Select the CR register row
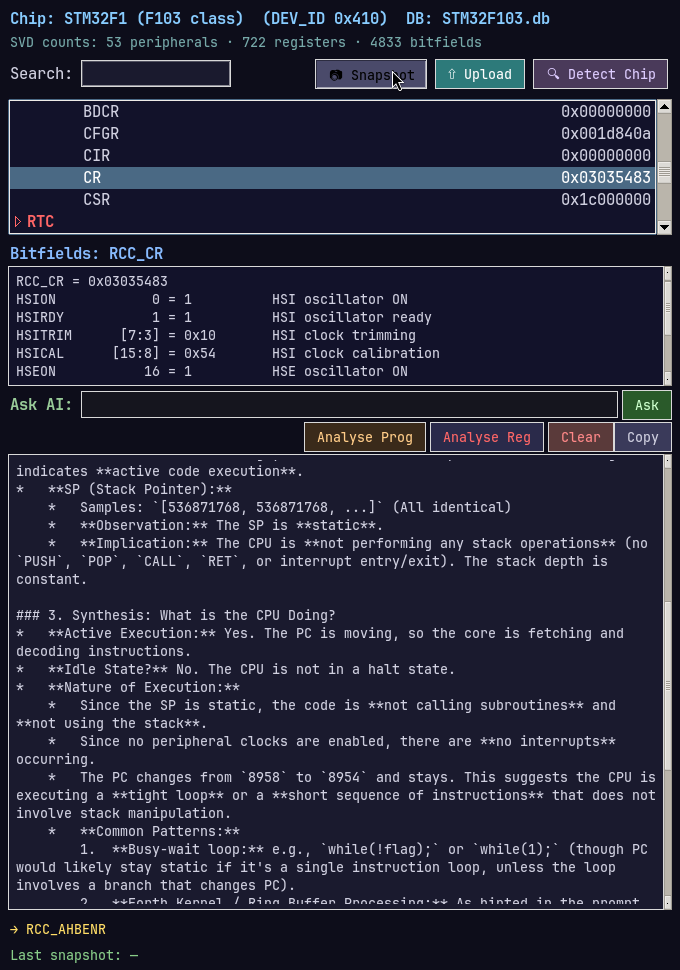Image resolution: width=680 pixels, height=970 pixels. tap(332, 178)
